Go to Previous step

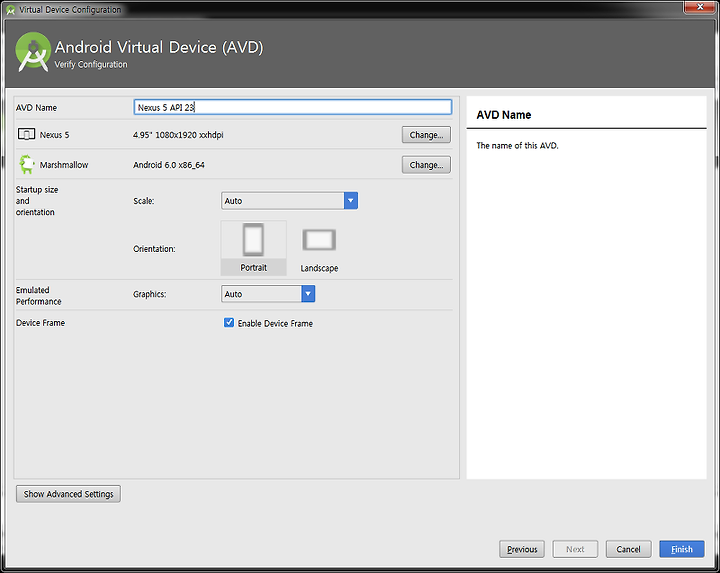(522, 549)
